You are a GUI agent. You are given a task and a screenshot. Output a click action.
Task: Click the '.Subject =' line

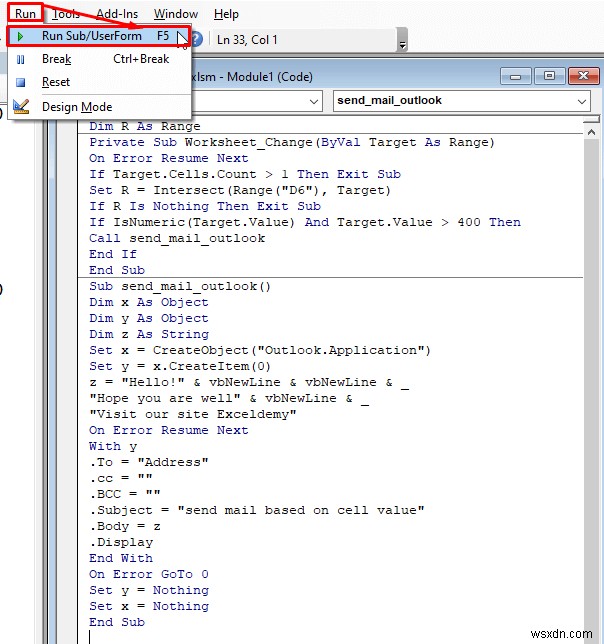click(257, 511)
